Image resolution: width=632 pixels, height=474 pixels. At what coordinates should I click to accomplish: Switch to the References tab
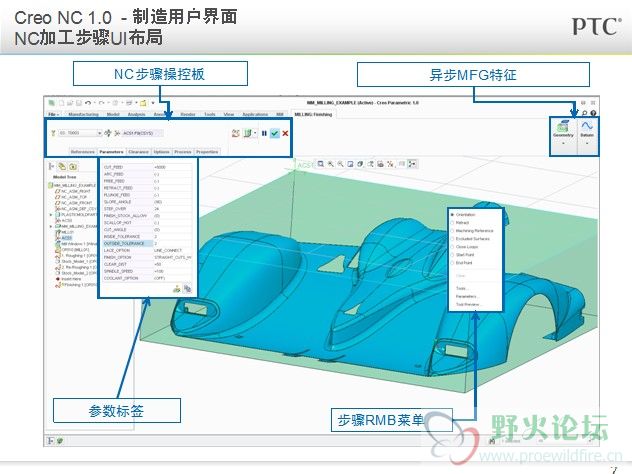(82, 152)
